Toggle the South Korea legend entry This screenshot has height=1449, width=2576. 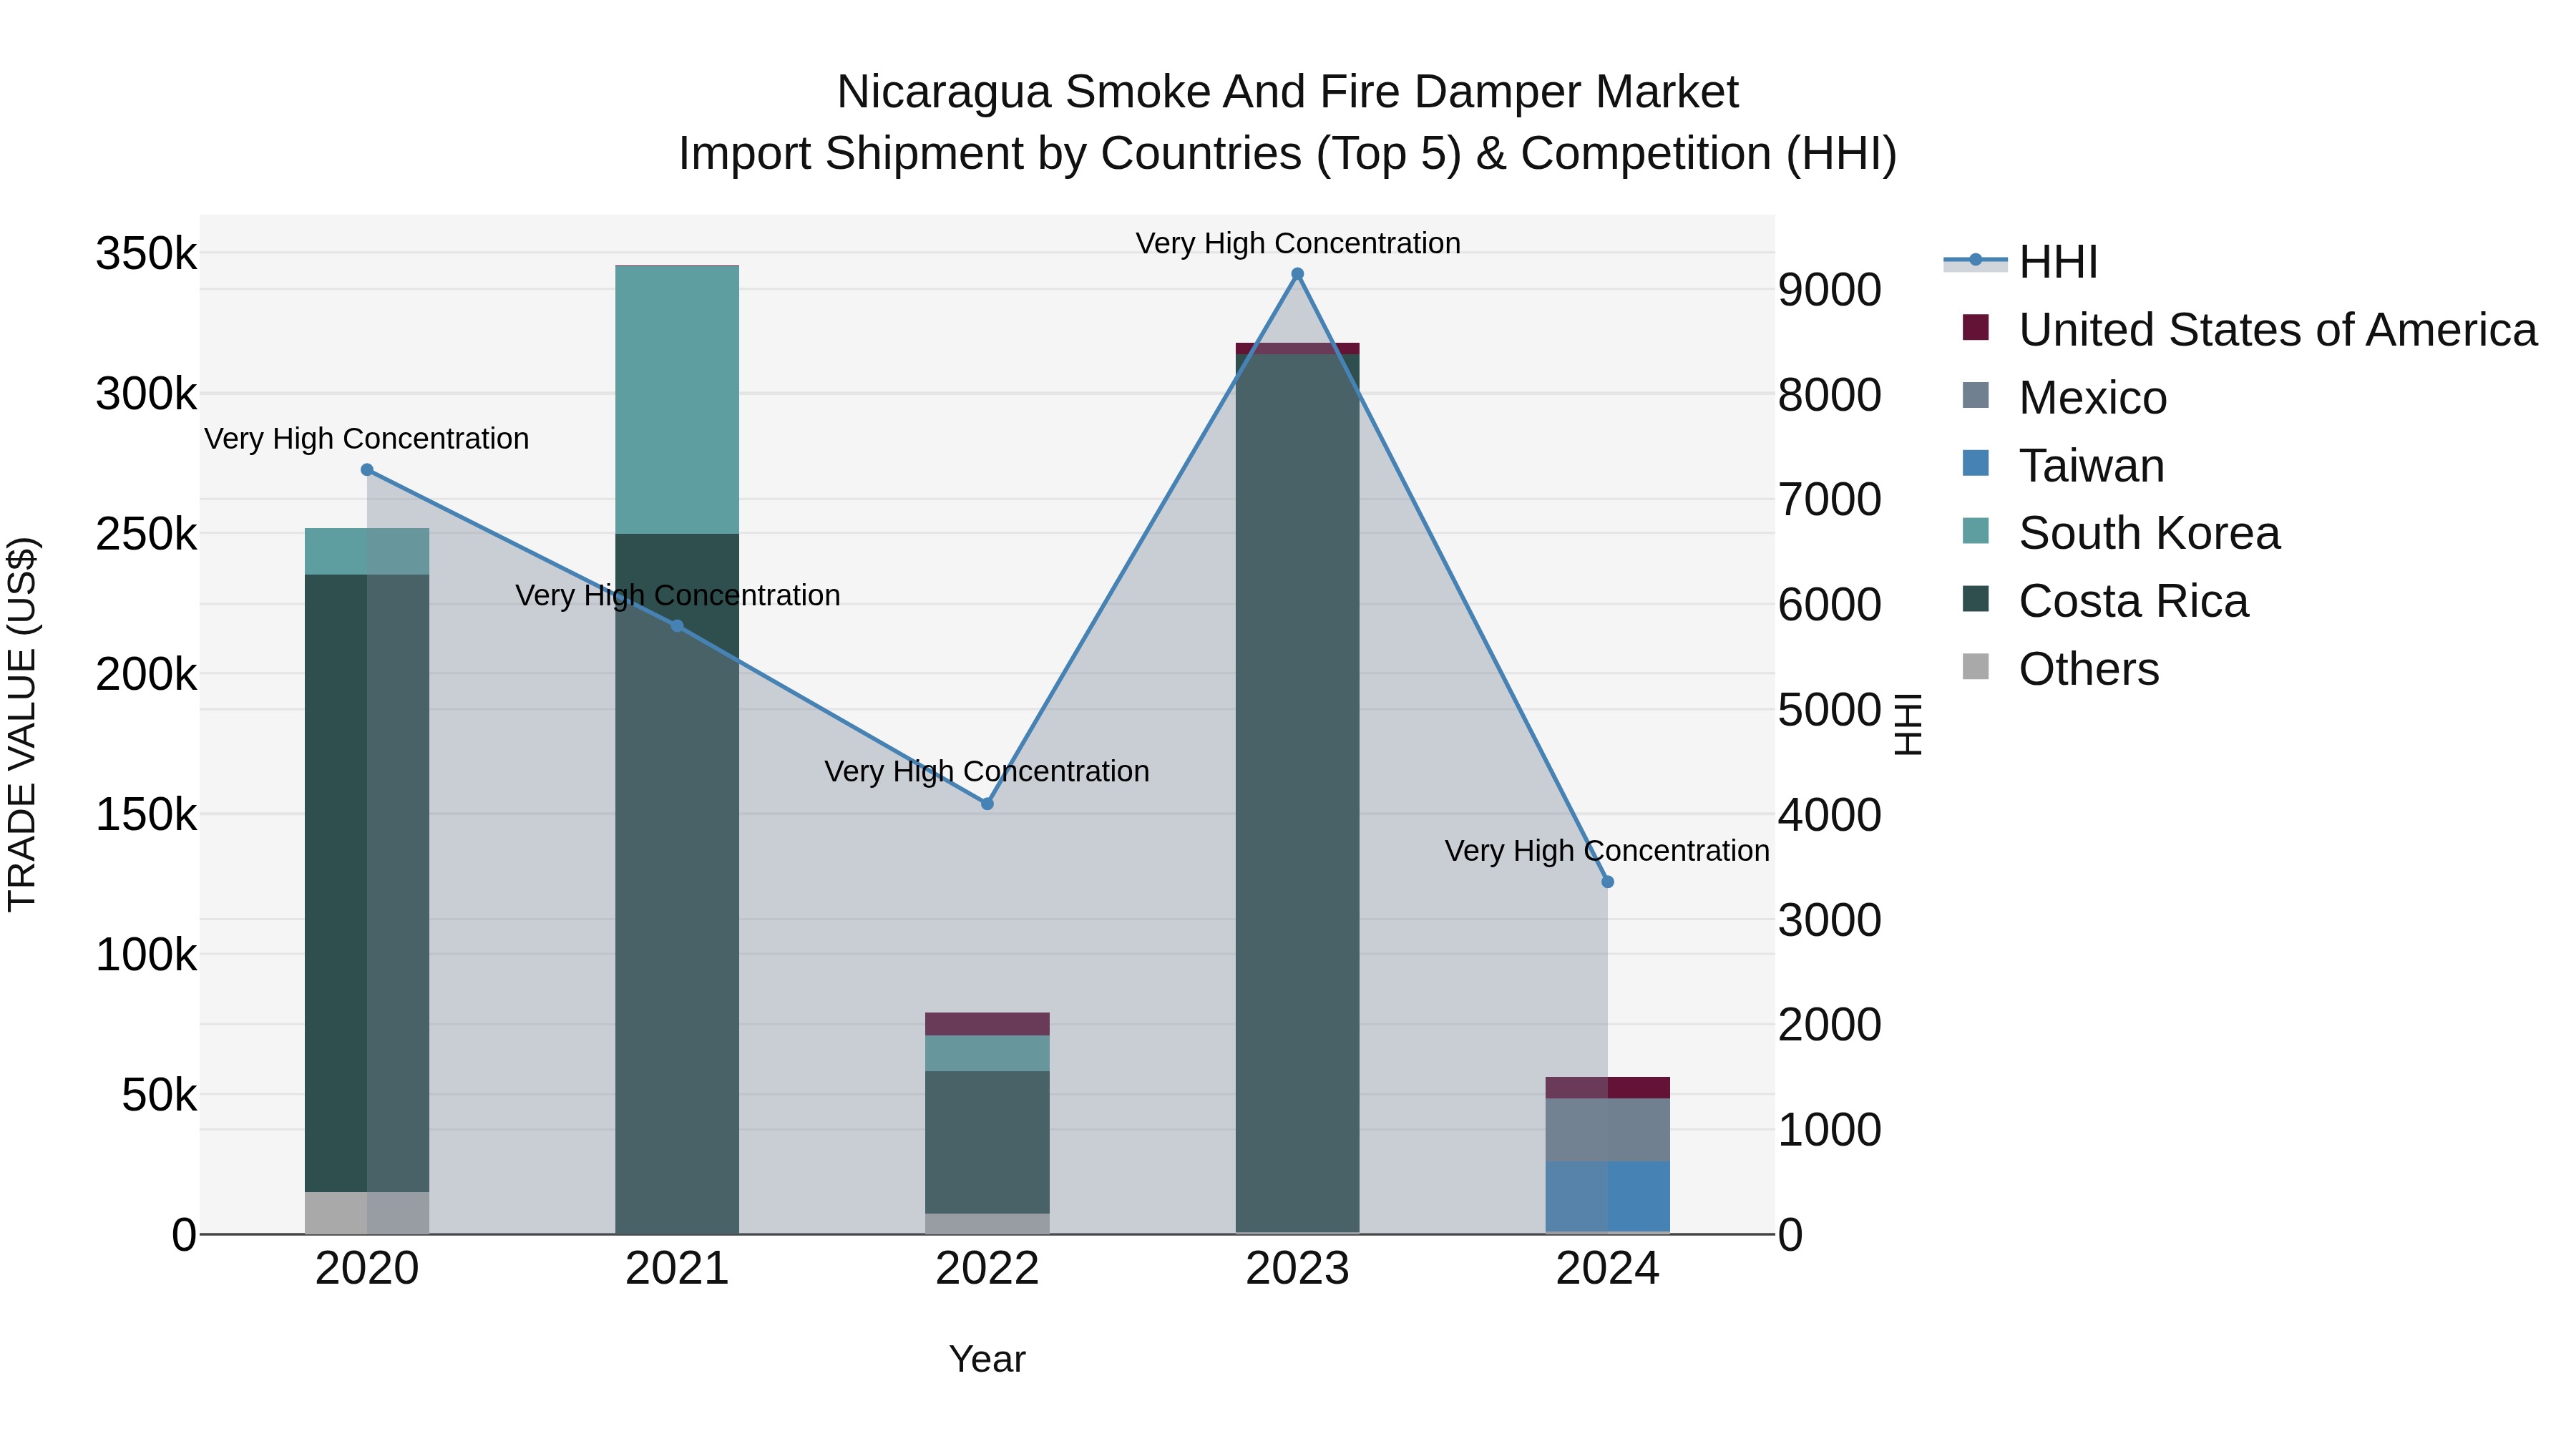click(2120, 533)
